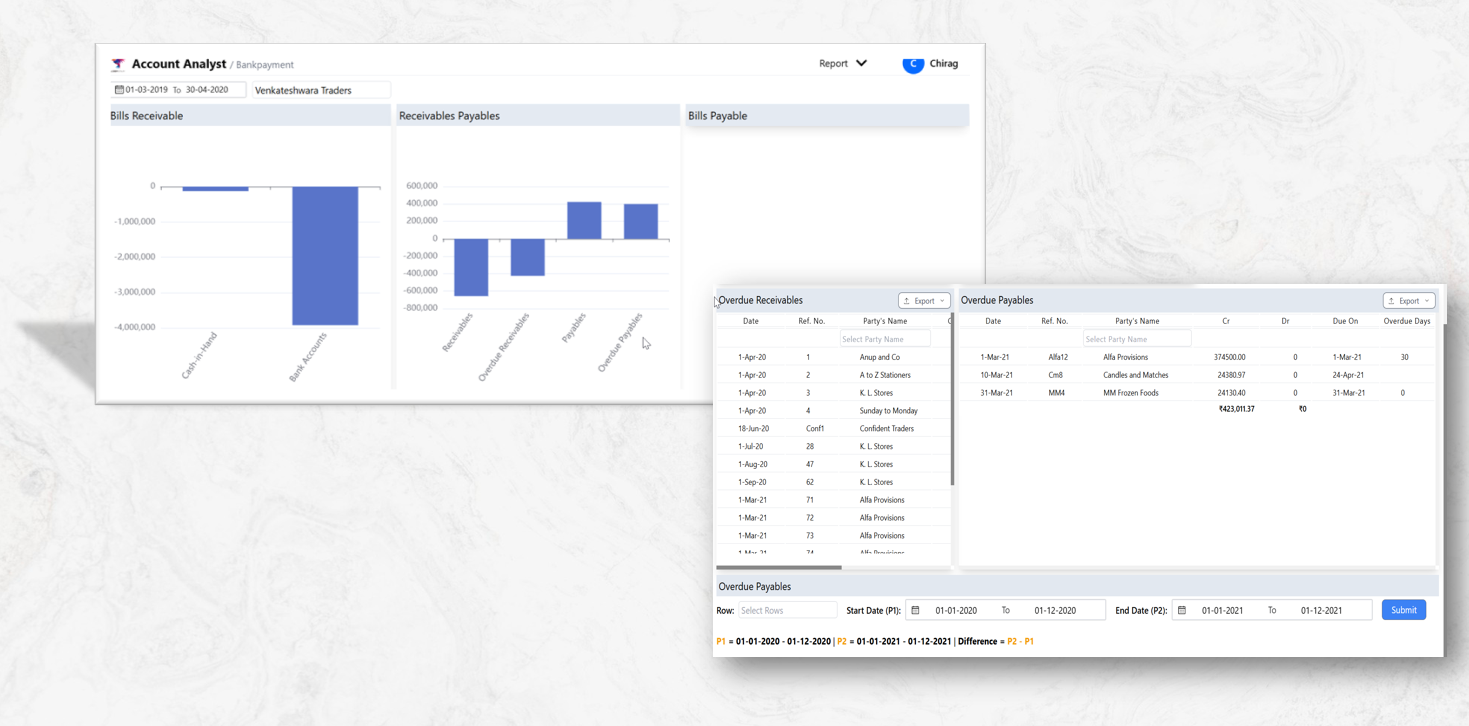The height and width of the screenshot is (726, 1469).
Task: Click the Bankpayment breadcrumb link
Action: click(265, 65)
